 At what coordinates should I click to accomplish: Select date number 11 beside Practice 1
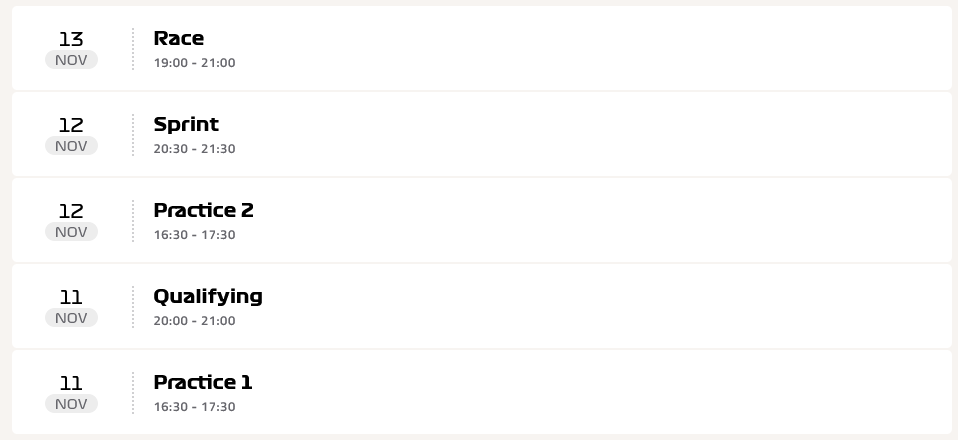click(x=71, y=384)
